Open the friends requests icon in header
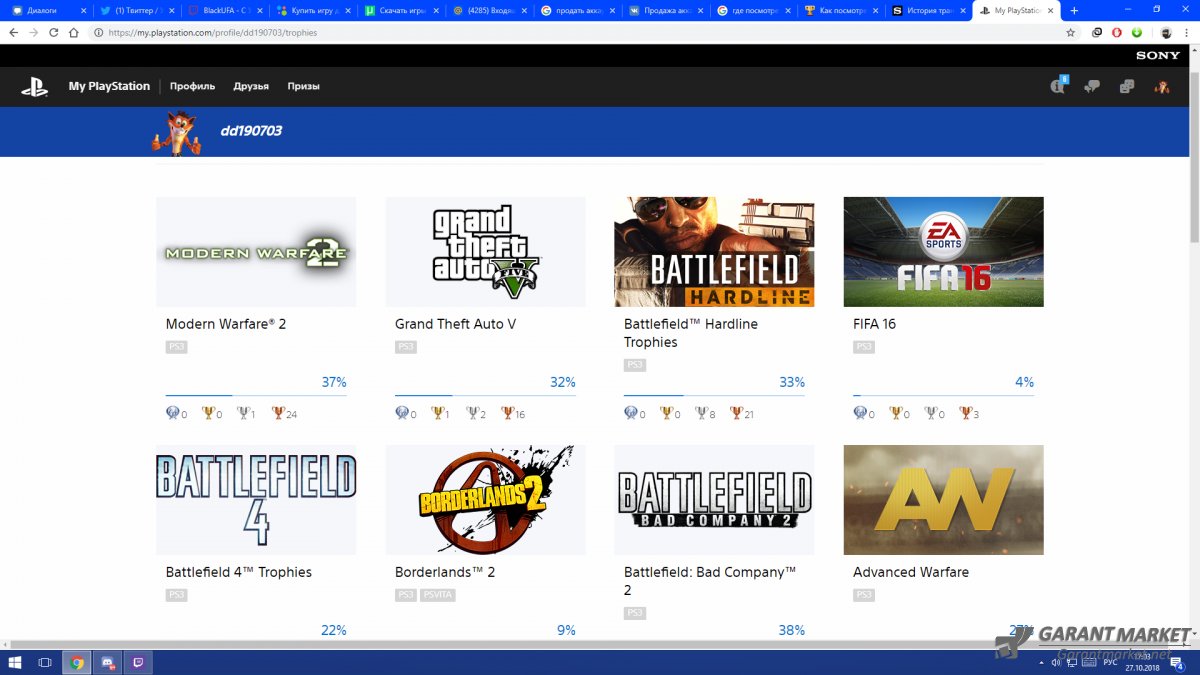Viewport: 1200px width, 675px height. (1092, 86)
